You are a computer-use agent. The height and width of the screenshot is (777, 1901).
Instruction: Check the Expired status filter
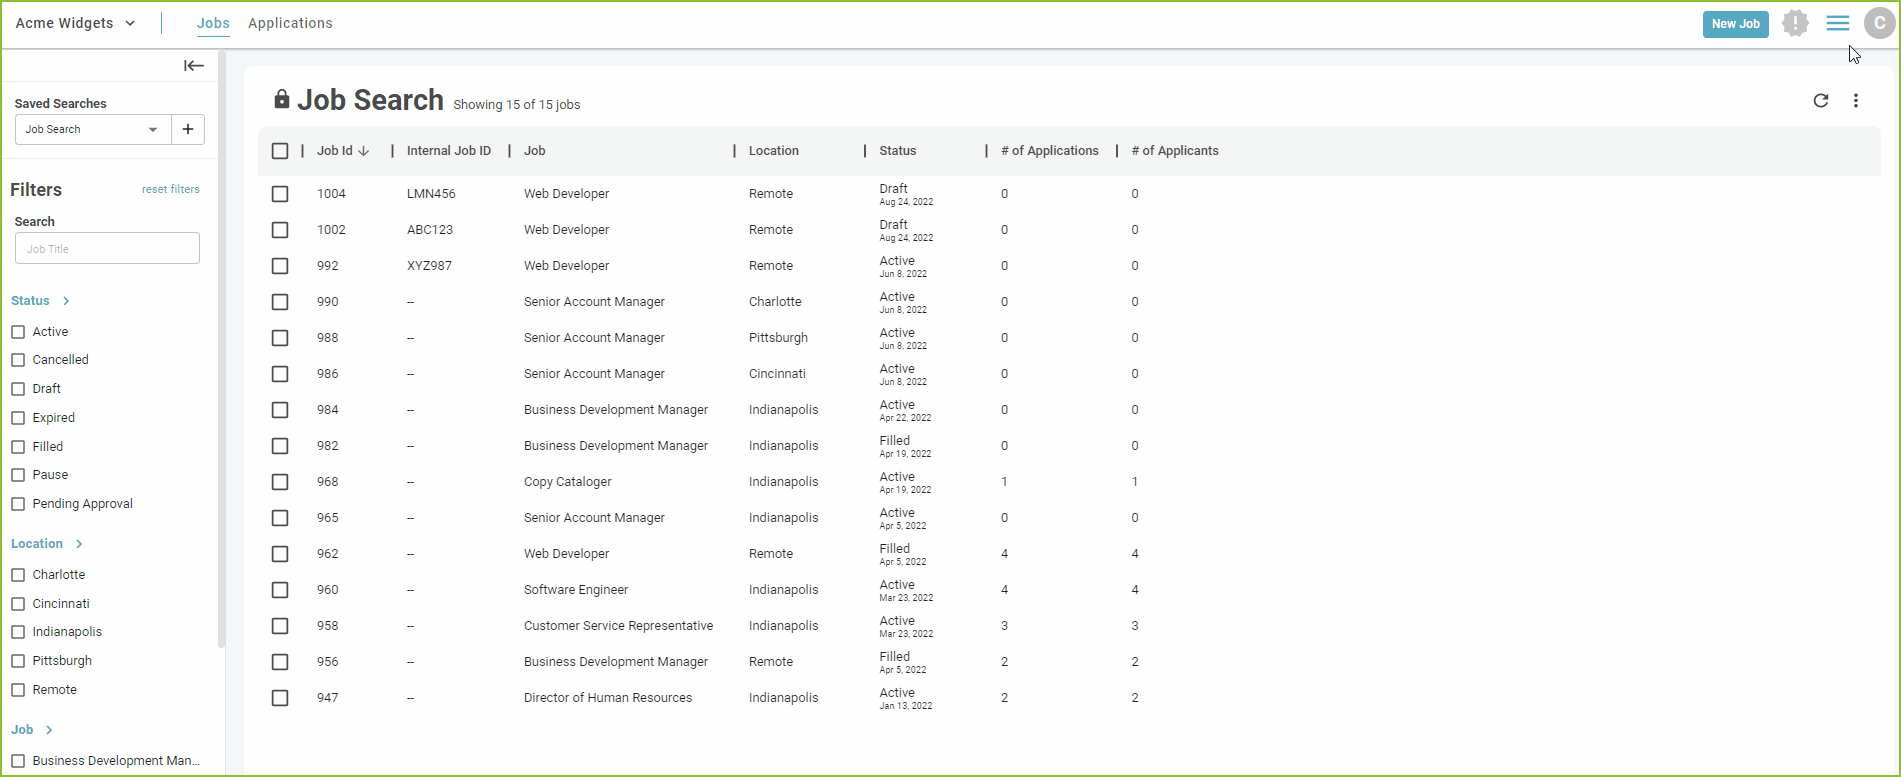[18, 418]
